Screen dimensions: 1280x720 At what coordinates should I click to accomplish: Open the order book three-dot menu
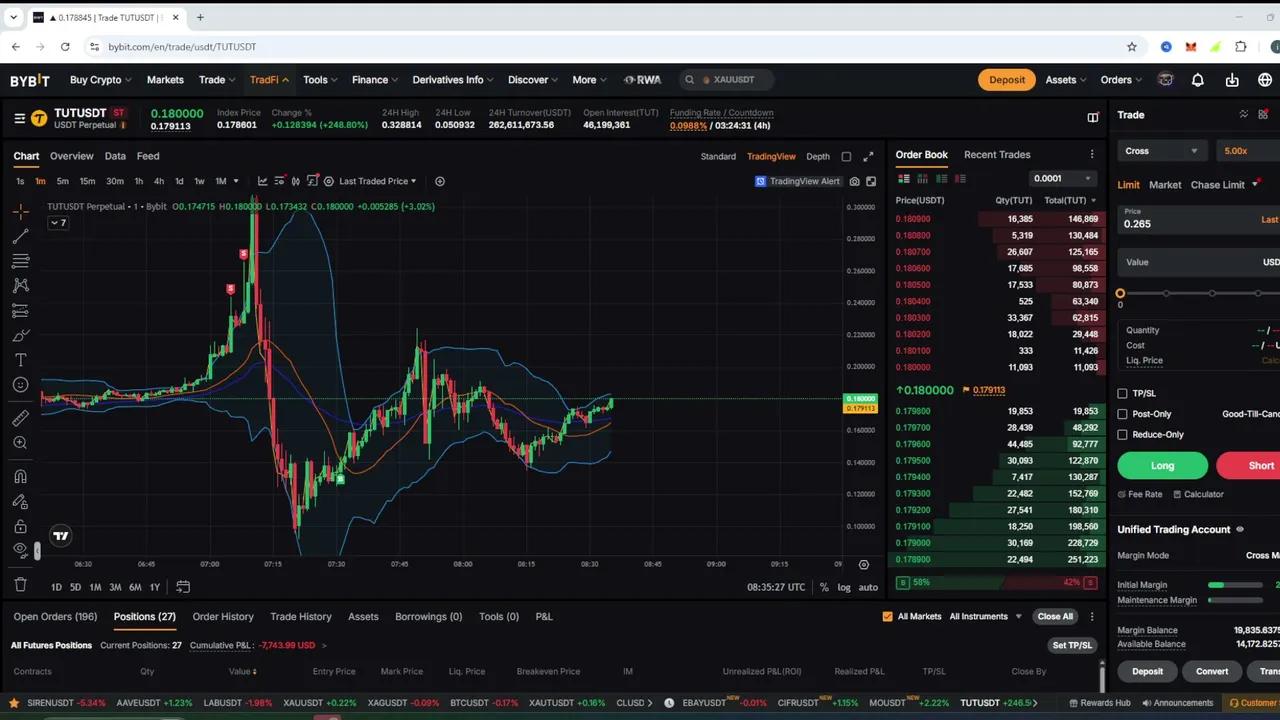[1092, 155]
